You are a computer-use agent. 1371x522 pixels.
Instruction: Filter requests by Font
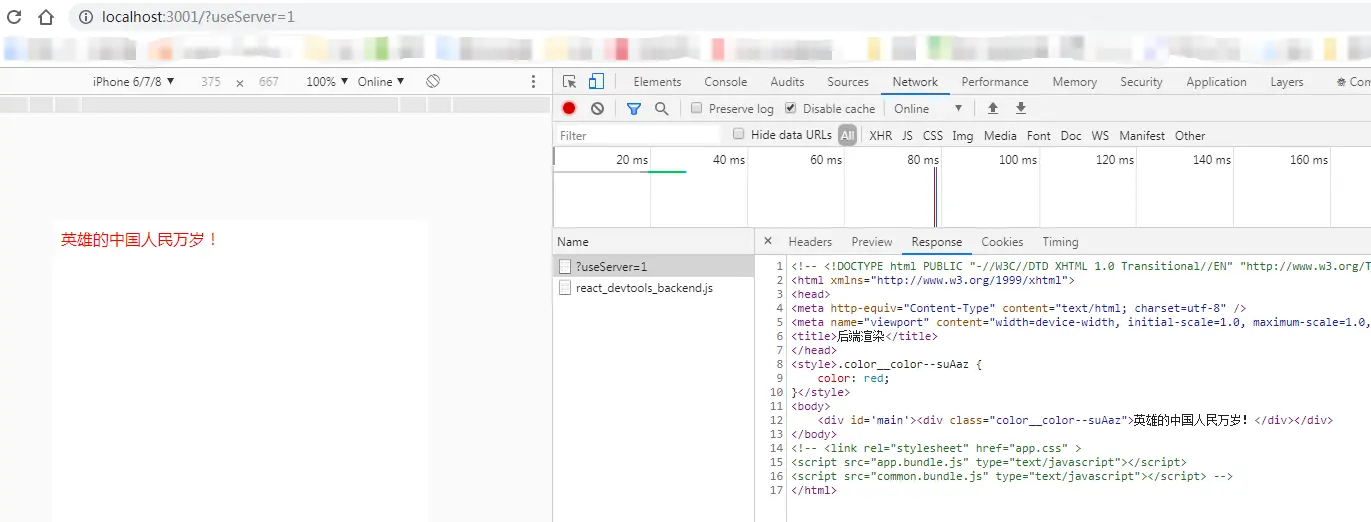pos(1039,135)
